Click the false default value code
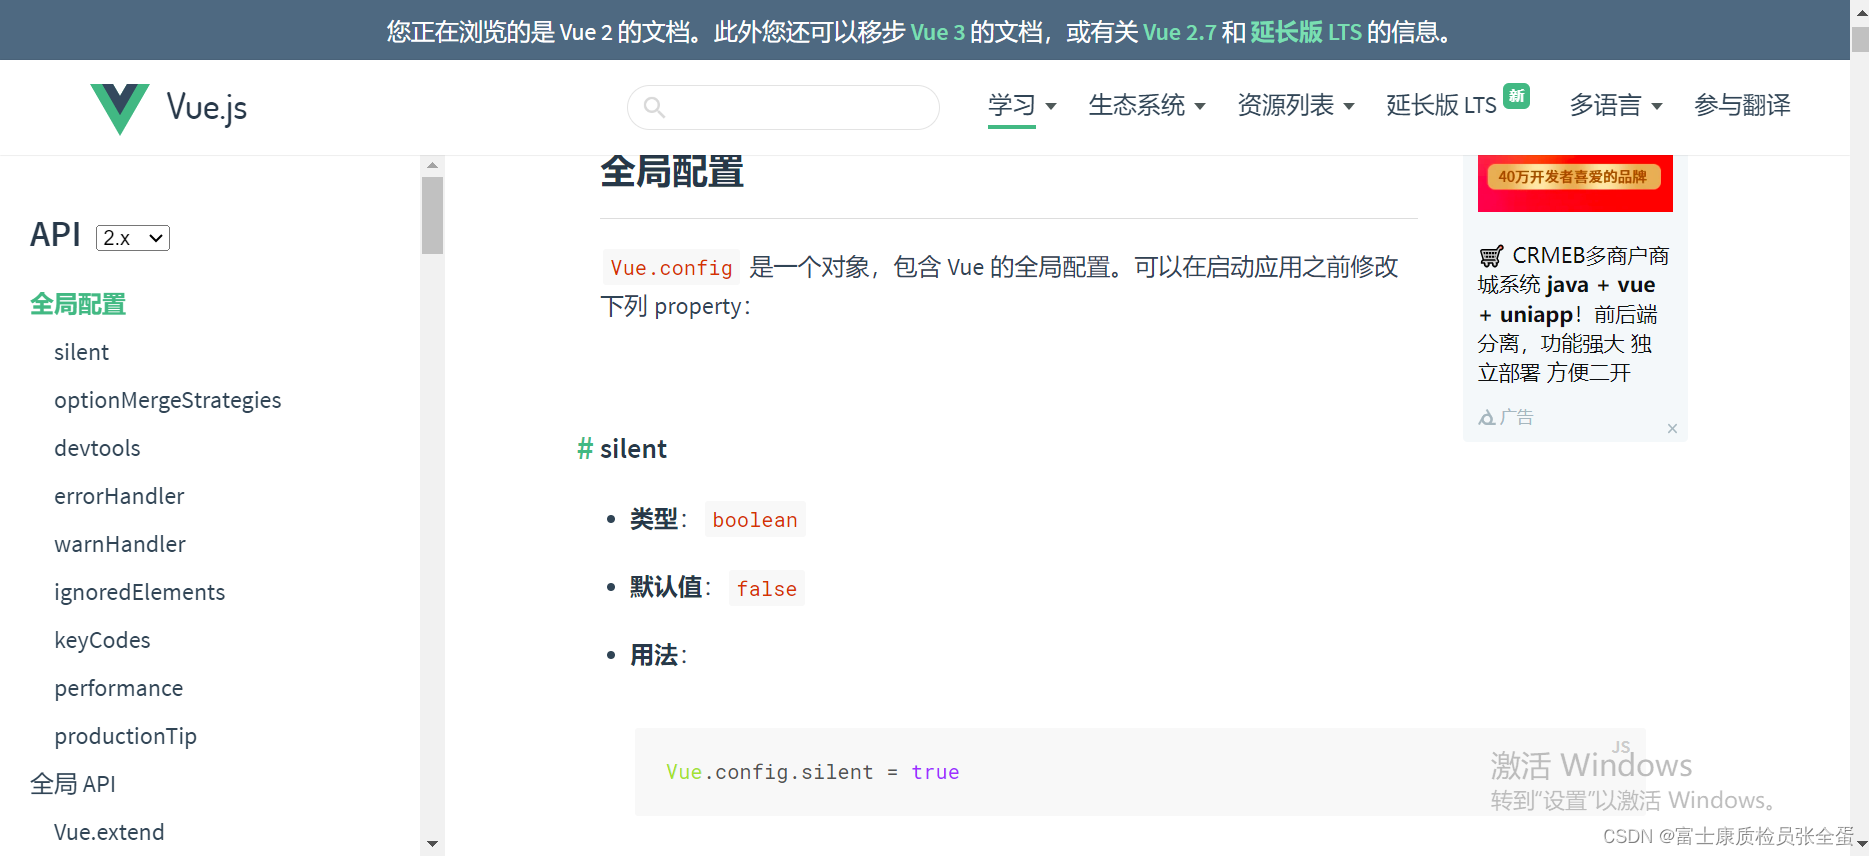 767,589
